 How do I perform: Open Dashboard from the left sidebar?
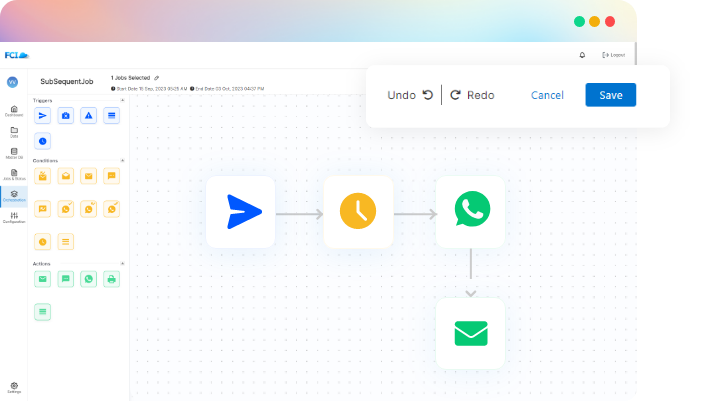(x=14, y=111)
